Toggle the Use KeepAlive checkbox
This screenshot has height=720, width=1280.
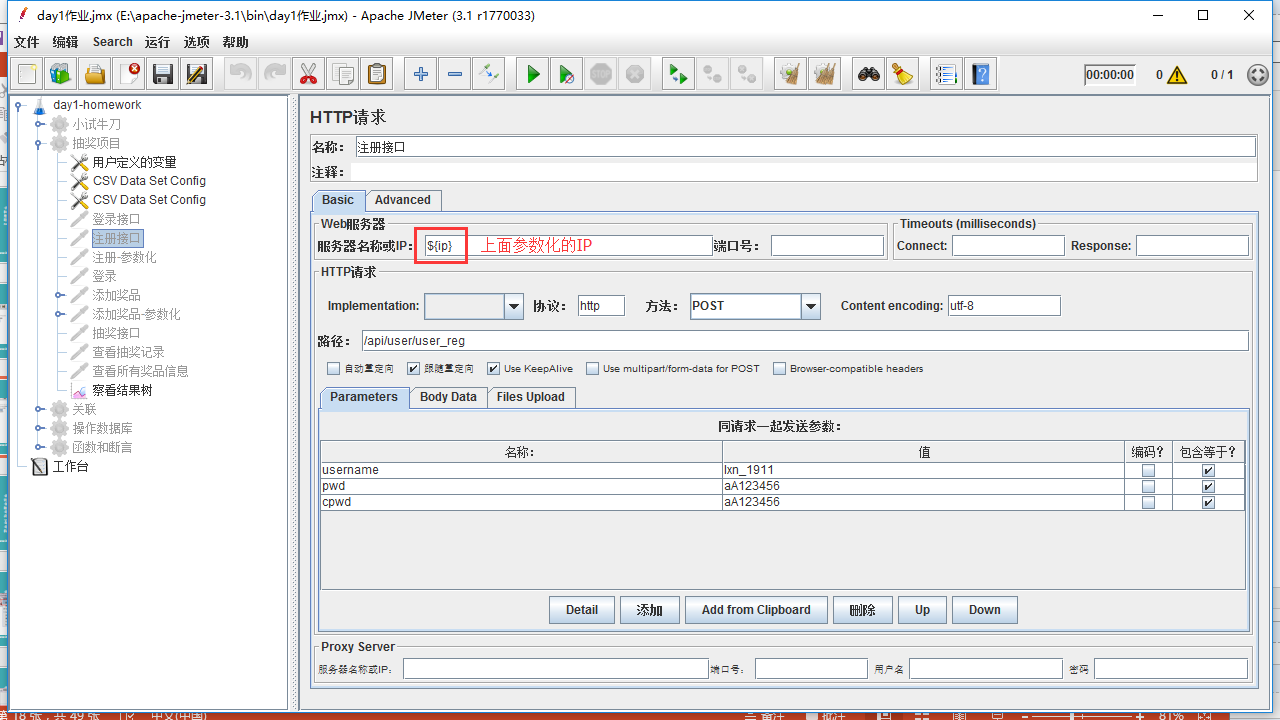pos(493,369)
